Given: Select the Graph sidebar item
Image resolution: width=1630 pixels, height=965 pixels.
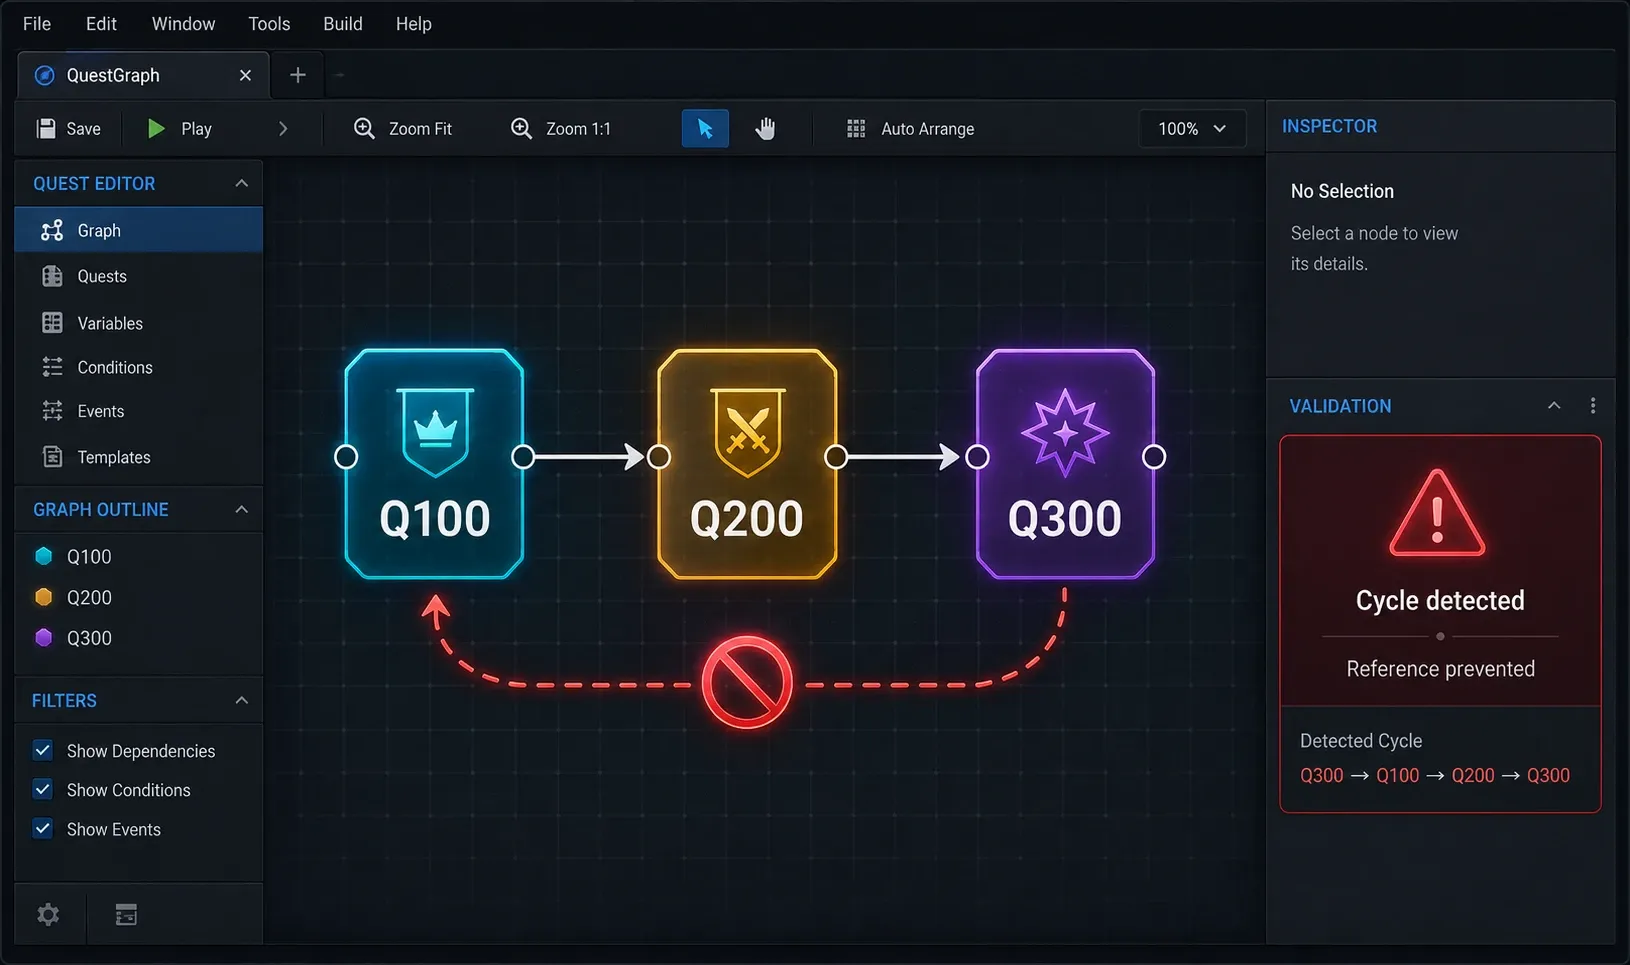Looking at the screenshot, I should (x=139, y=230).
